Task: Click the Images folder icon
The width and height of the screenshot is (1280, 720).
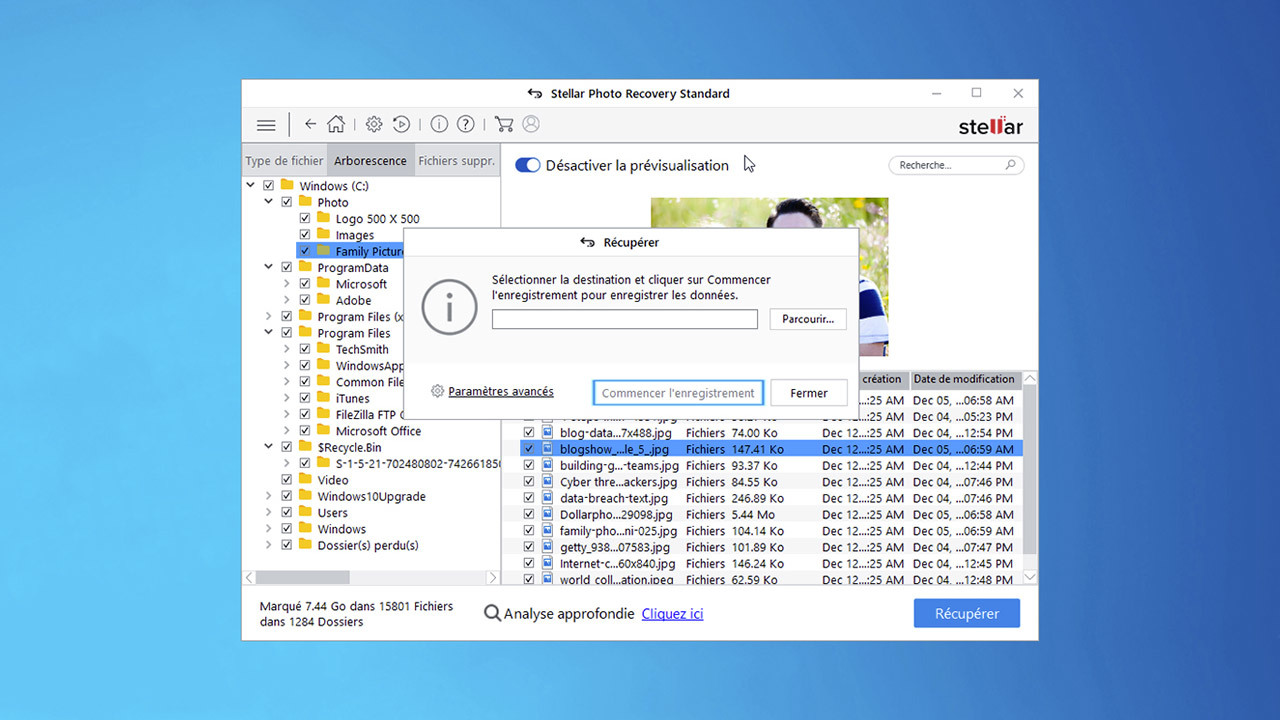Action: 323,234
